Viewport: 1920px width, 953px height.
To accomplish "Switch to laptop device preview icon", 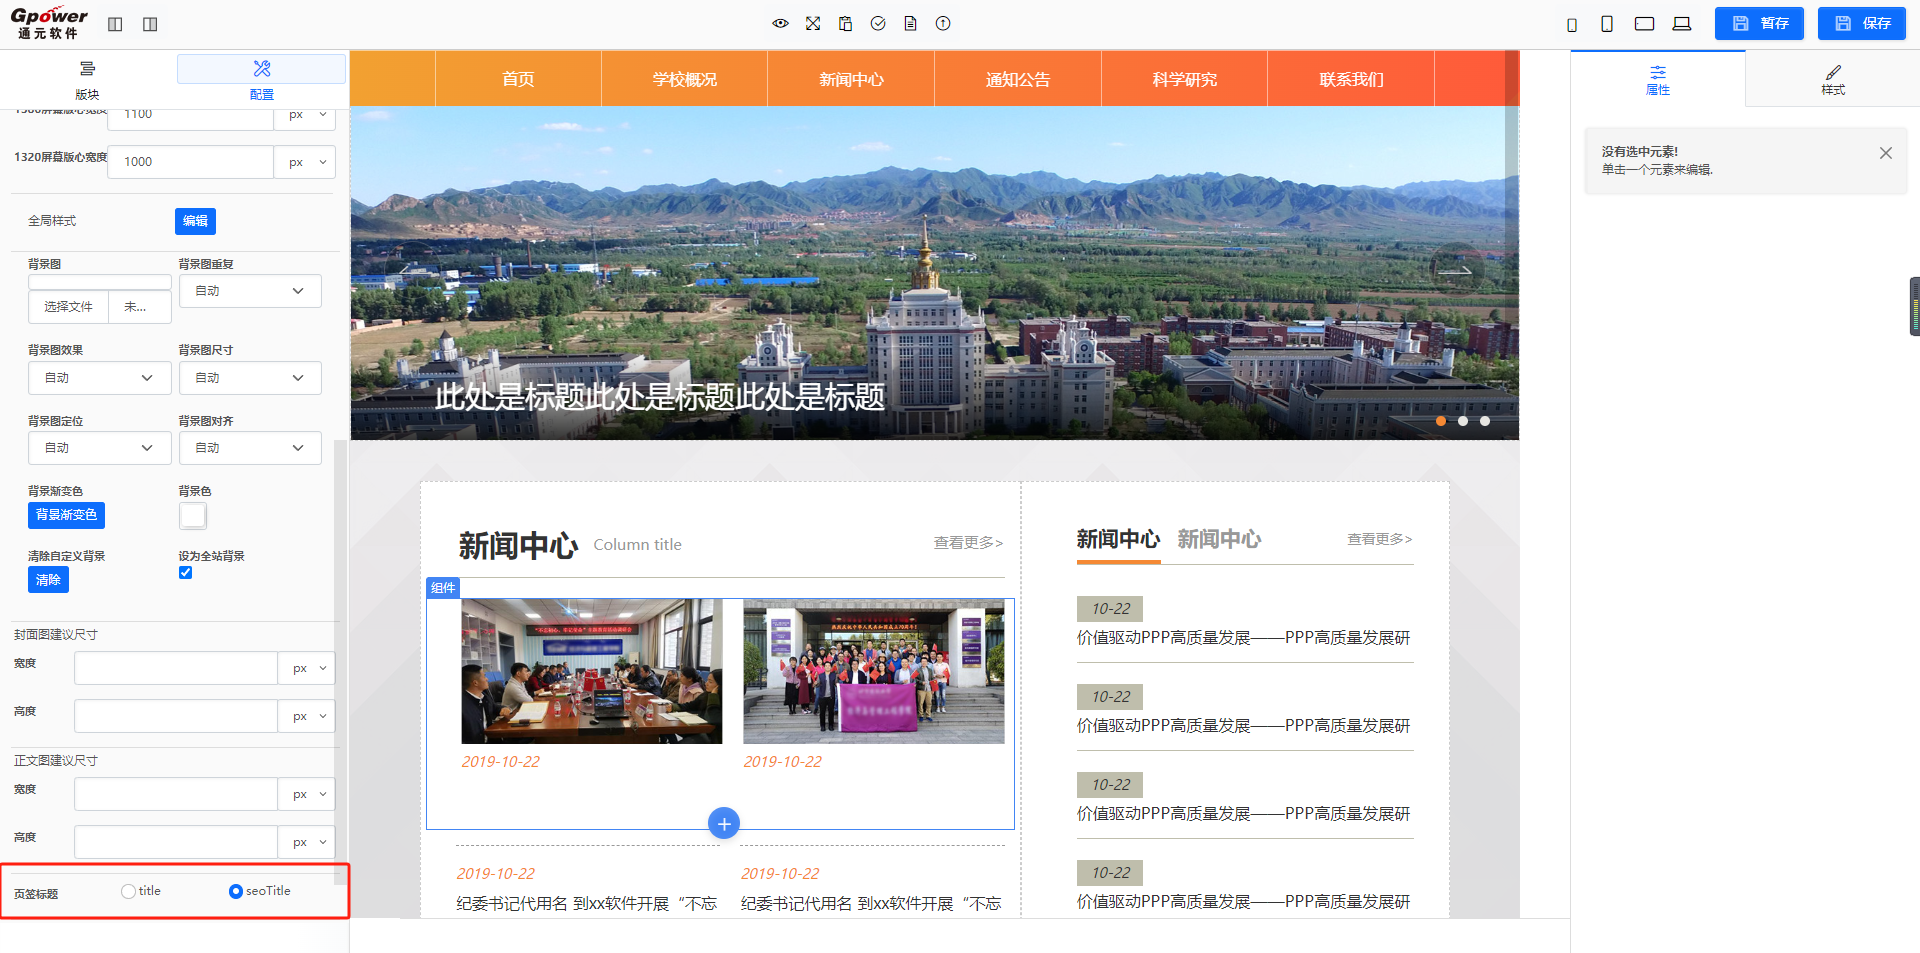I will [x=1682, y=24].
